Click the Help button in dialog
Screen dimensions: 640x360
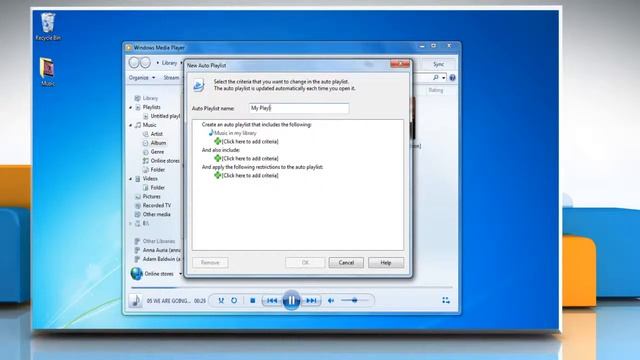(386, 262)
